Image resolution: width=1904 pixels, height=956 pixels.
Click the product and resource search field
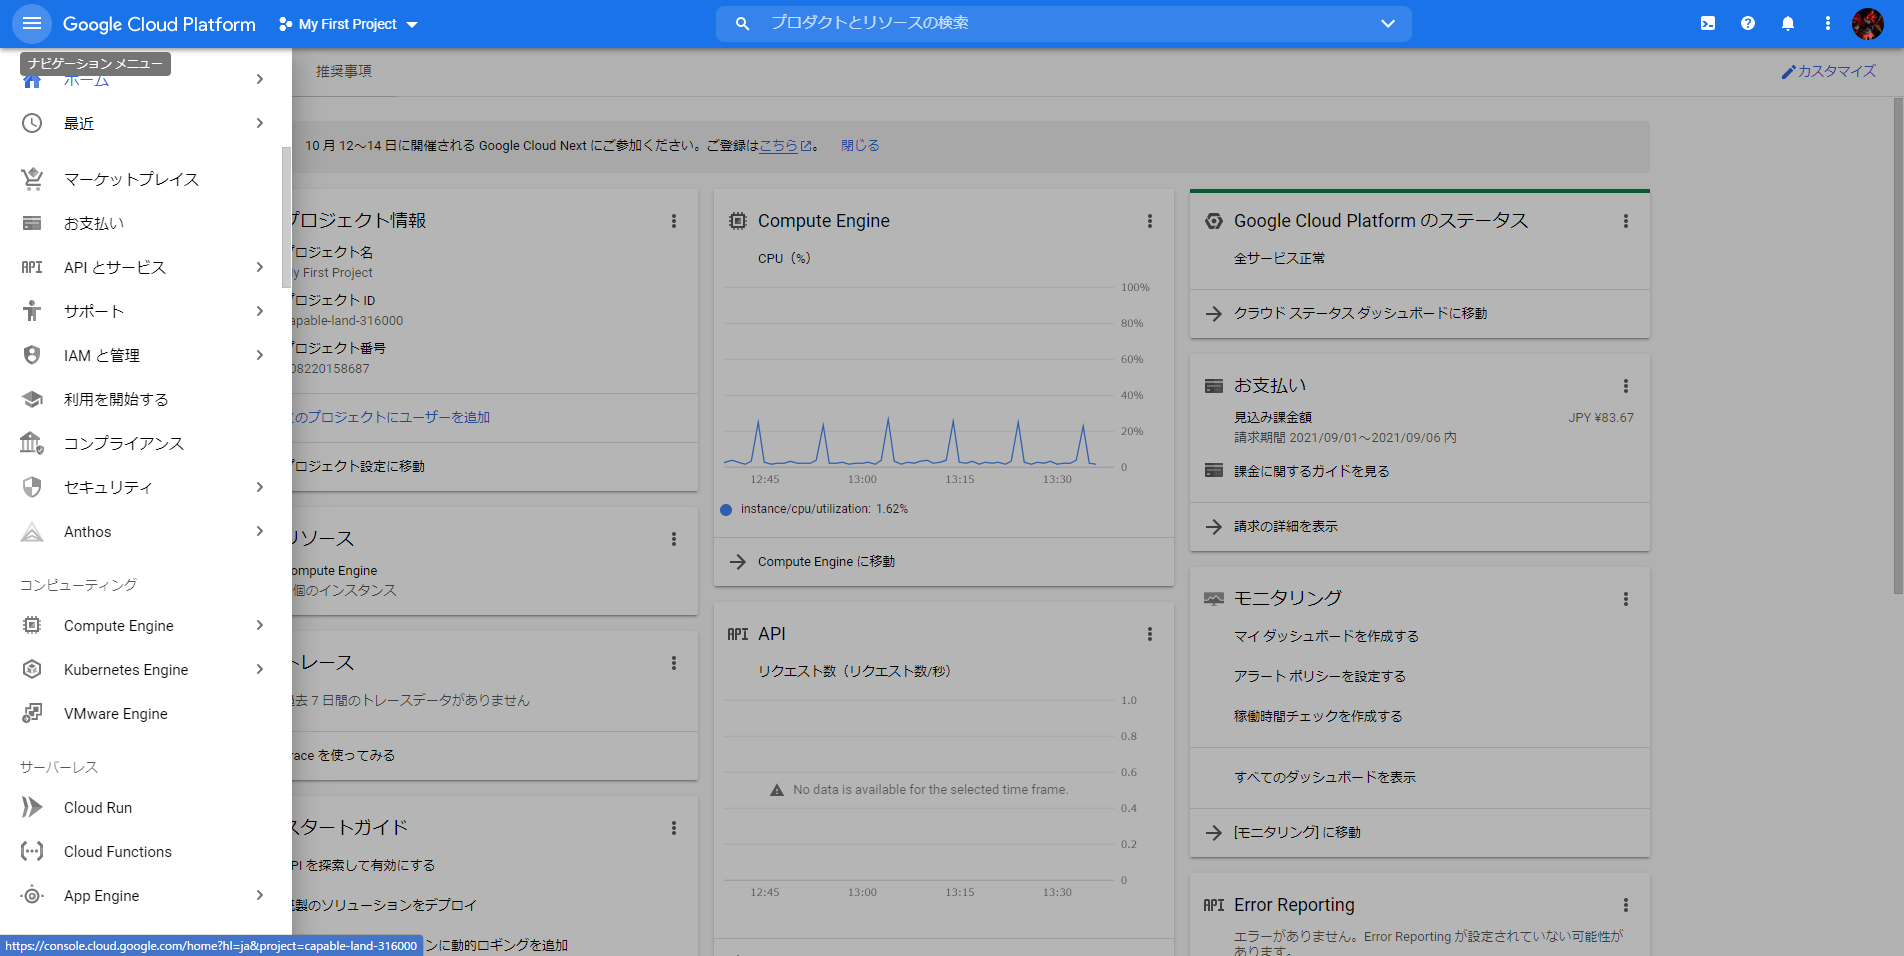(x=1064, y=23)
